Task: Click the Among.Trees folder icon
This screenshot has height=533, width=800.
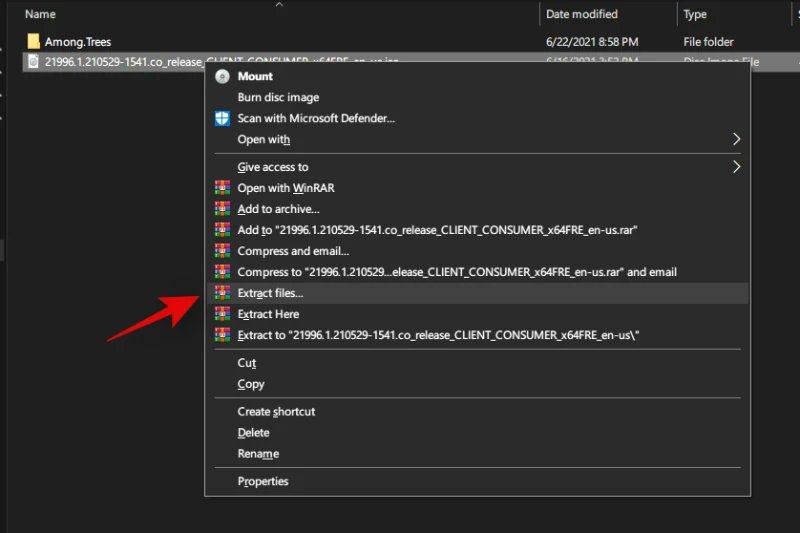Action: (x=33, y=41)
